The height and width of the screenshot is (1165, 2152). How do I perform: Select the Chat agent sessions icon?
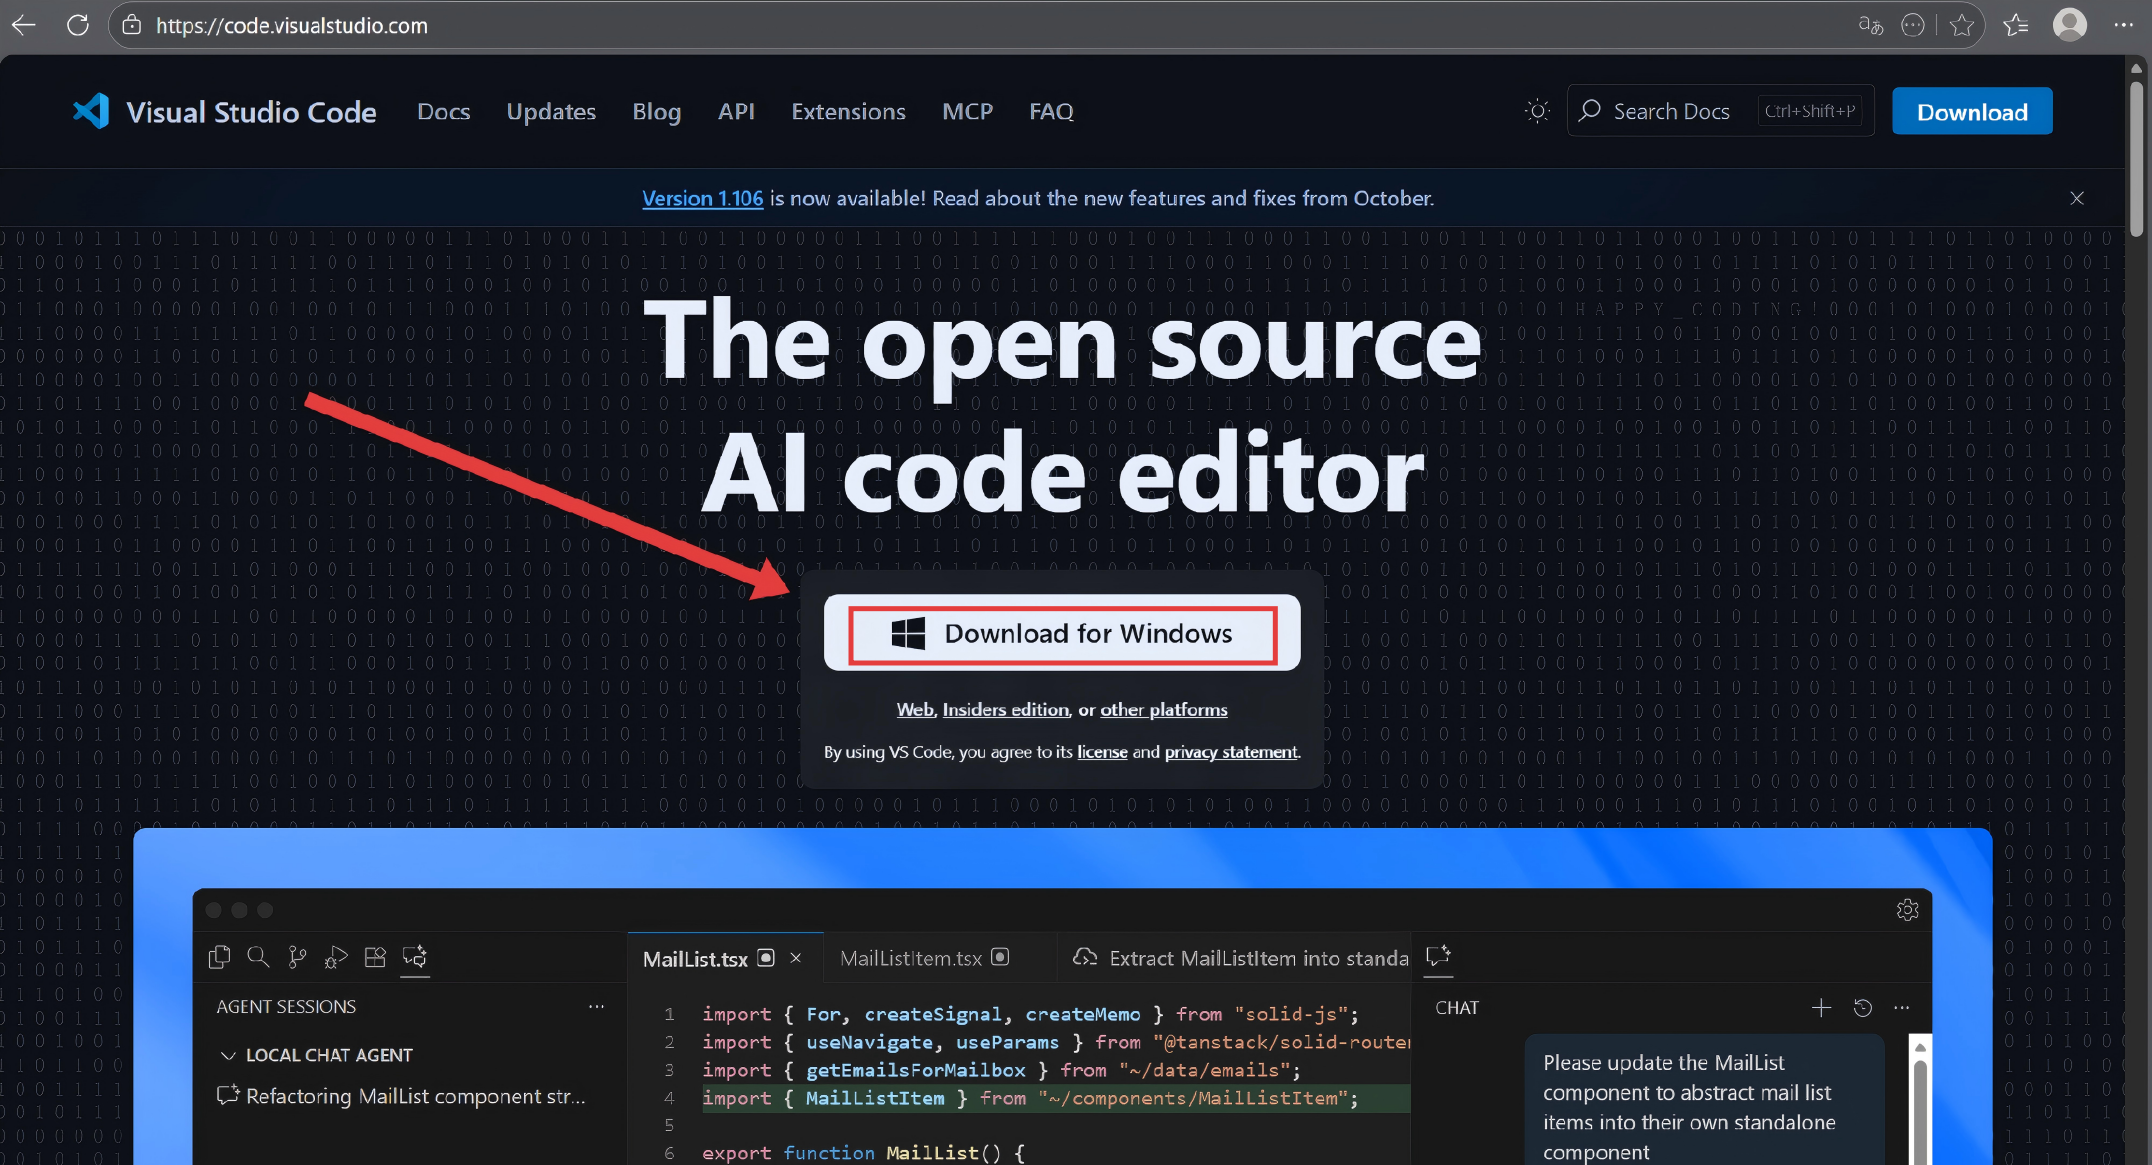415,958
